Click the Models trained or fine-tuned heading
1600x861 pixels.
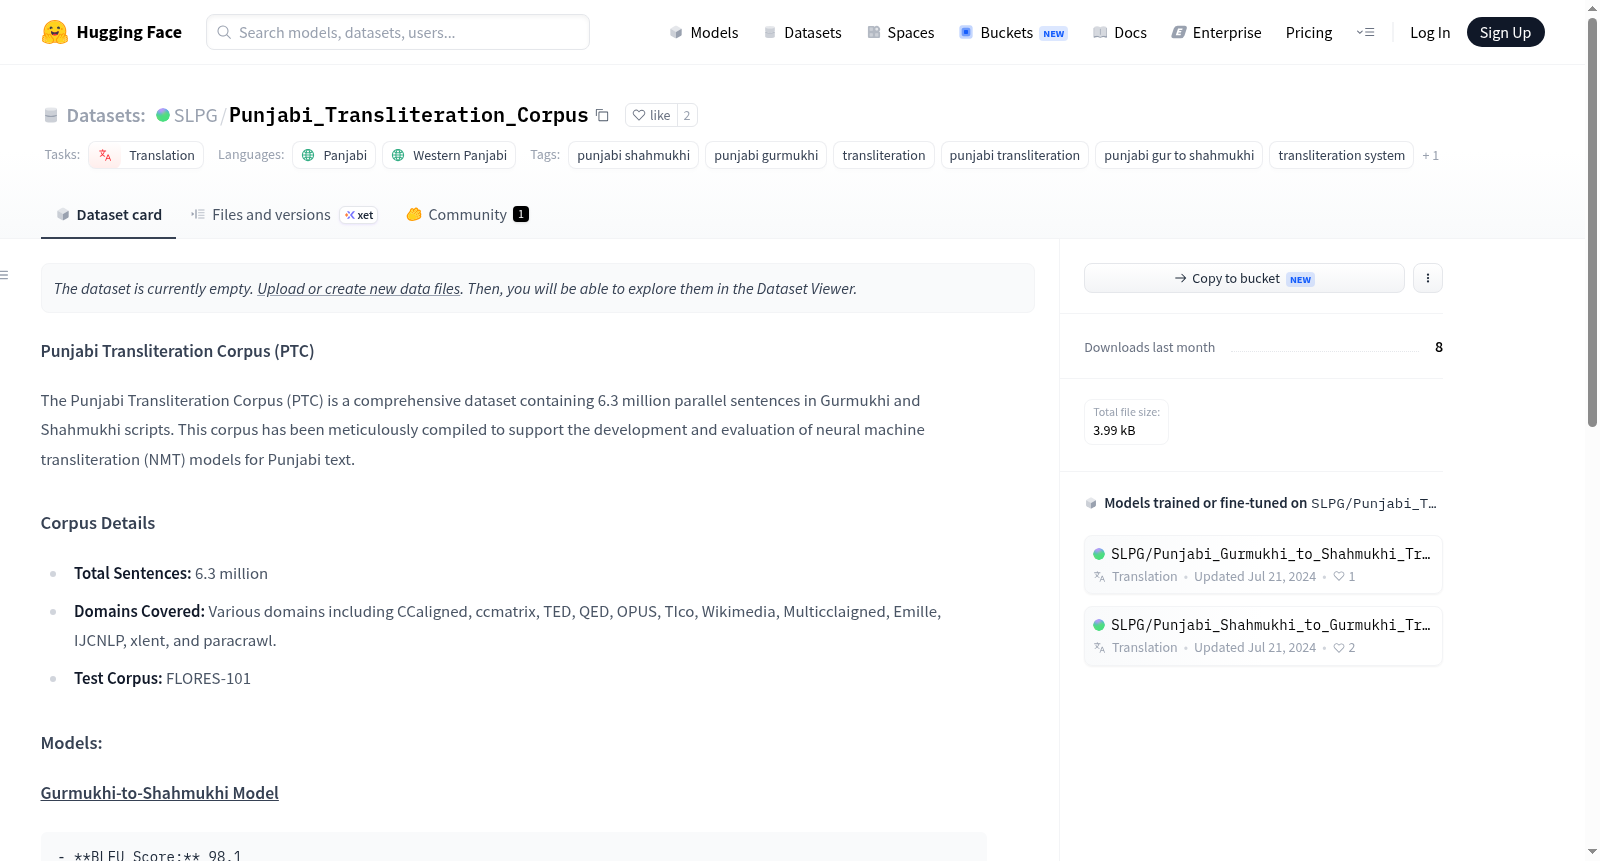(1205, 503)
